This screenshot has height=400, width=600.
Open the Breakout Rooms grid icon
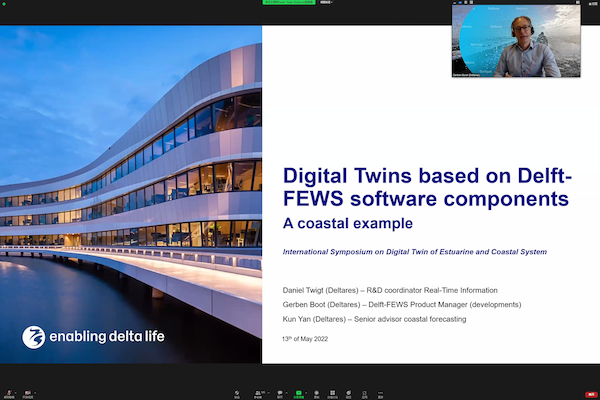(x=332, y=392)
